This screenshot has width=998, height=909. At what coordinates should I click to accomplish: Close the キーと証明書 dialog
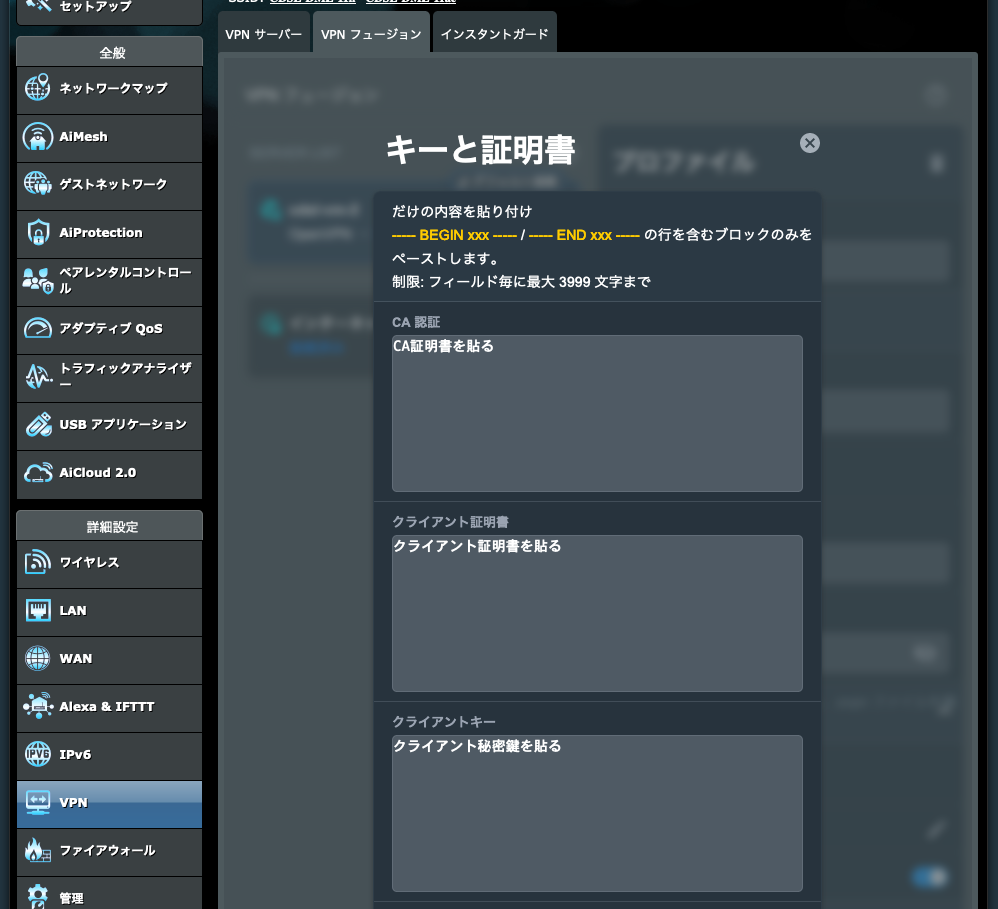(x=809, y=143)
